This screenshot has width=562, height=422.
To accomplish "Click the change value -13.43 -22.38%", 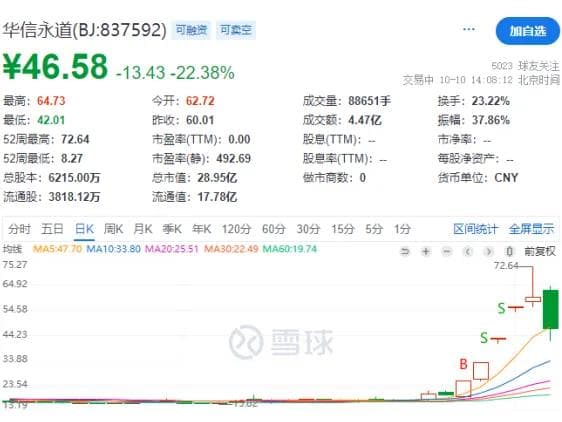I will tap(175, 72).
